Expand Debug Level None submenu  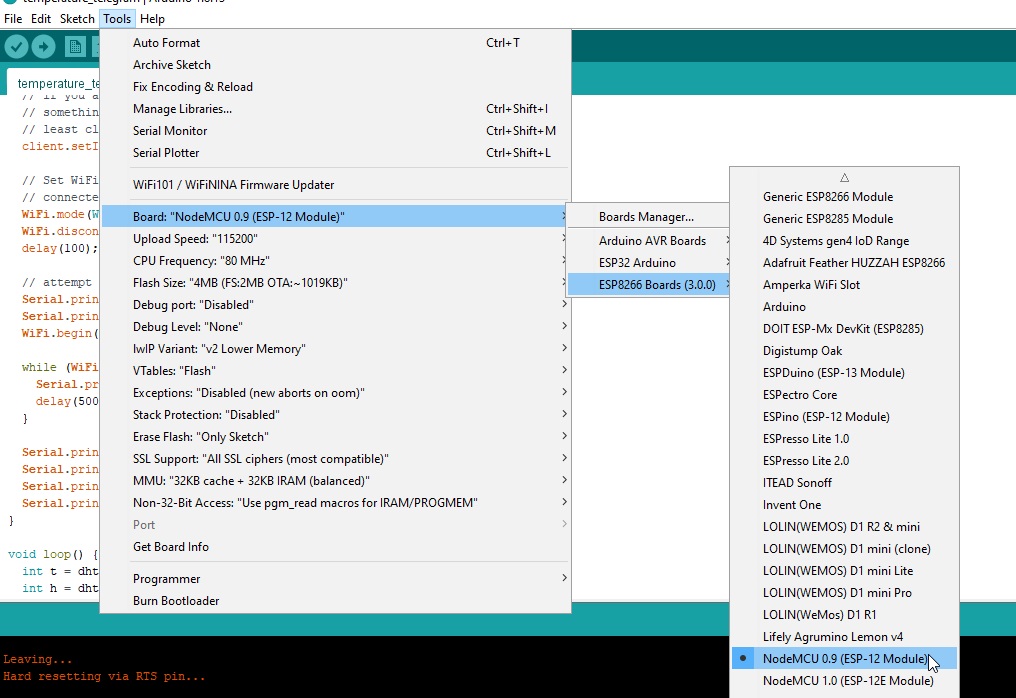click(x=336, y=327)
